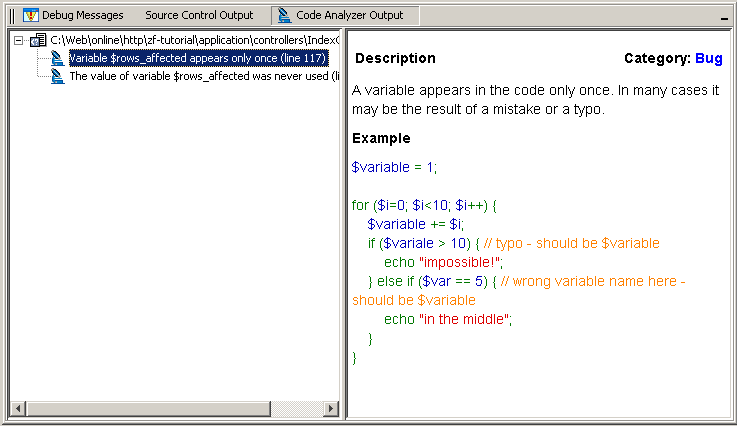
Task: Select 'Variable $rows_affected appears only once' item
Action: [x=198, y=58]
